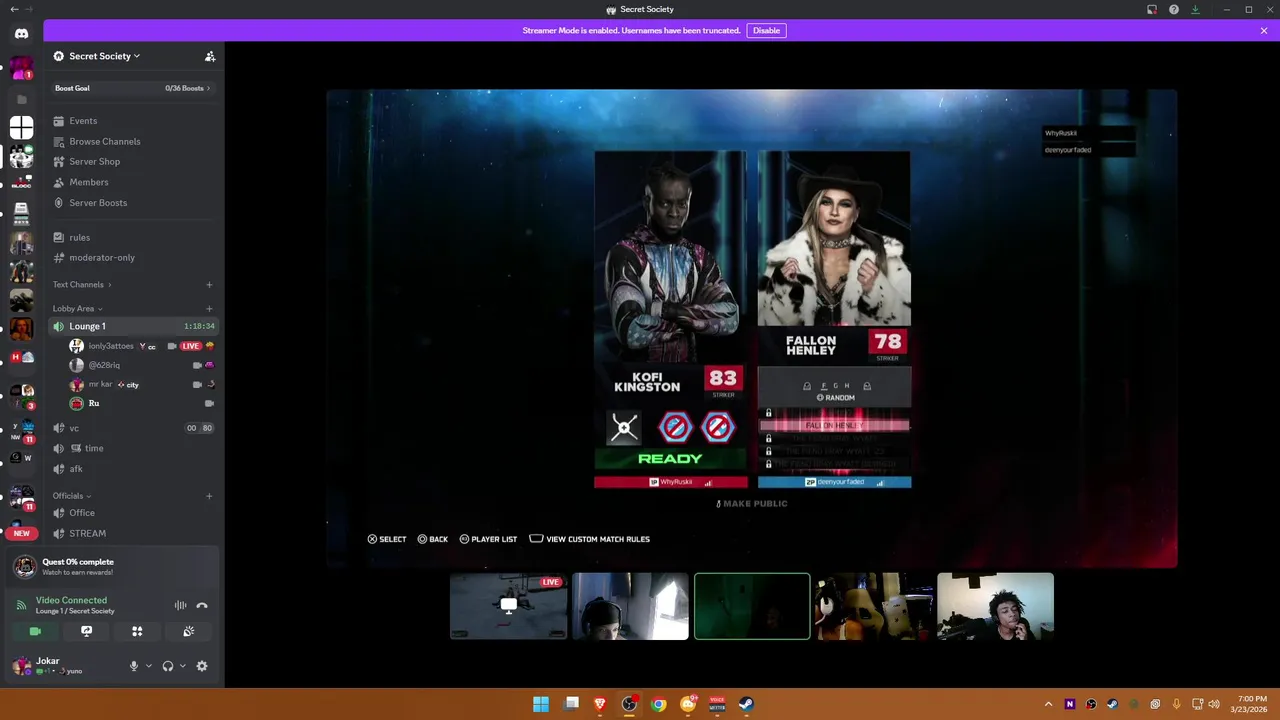The height and width of the screenshot is (720, 1280).
Task: Dismiss the Streamer Mode banner
Action: coord(1264,30)
